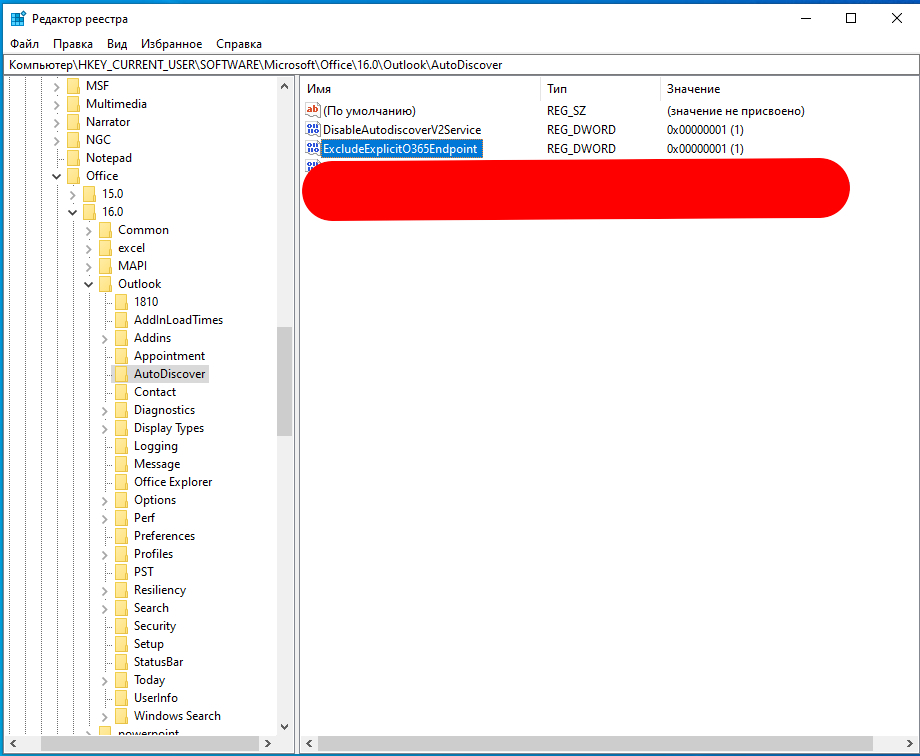
Task: Expand the Multimedia key
Action: click(x=56, y=105)
